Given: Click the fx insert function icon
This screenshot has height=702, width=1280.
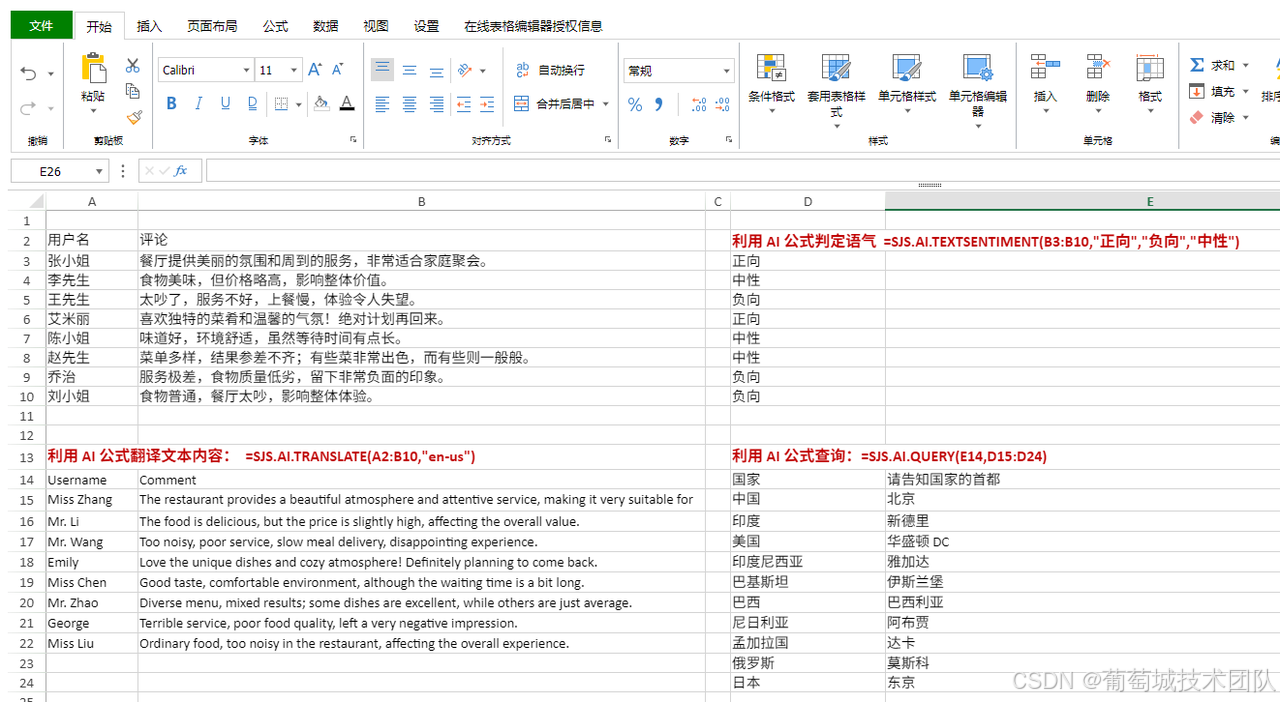Looking at the screenshot, I should point(181,171).
